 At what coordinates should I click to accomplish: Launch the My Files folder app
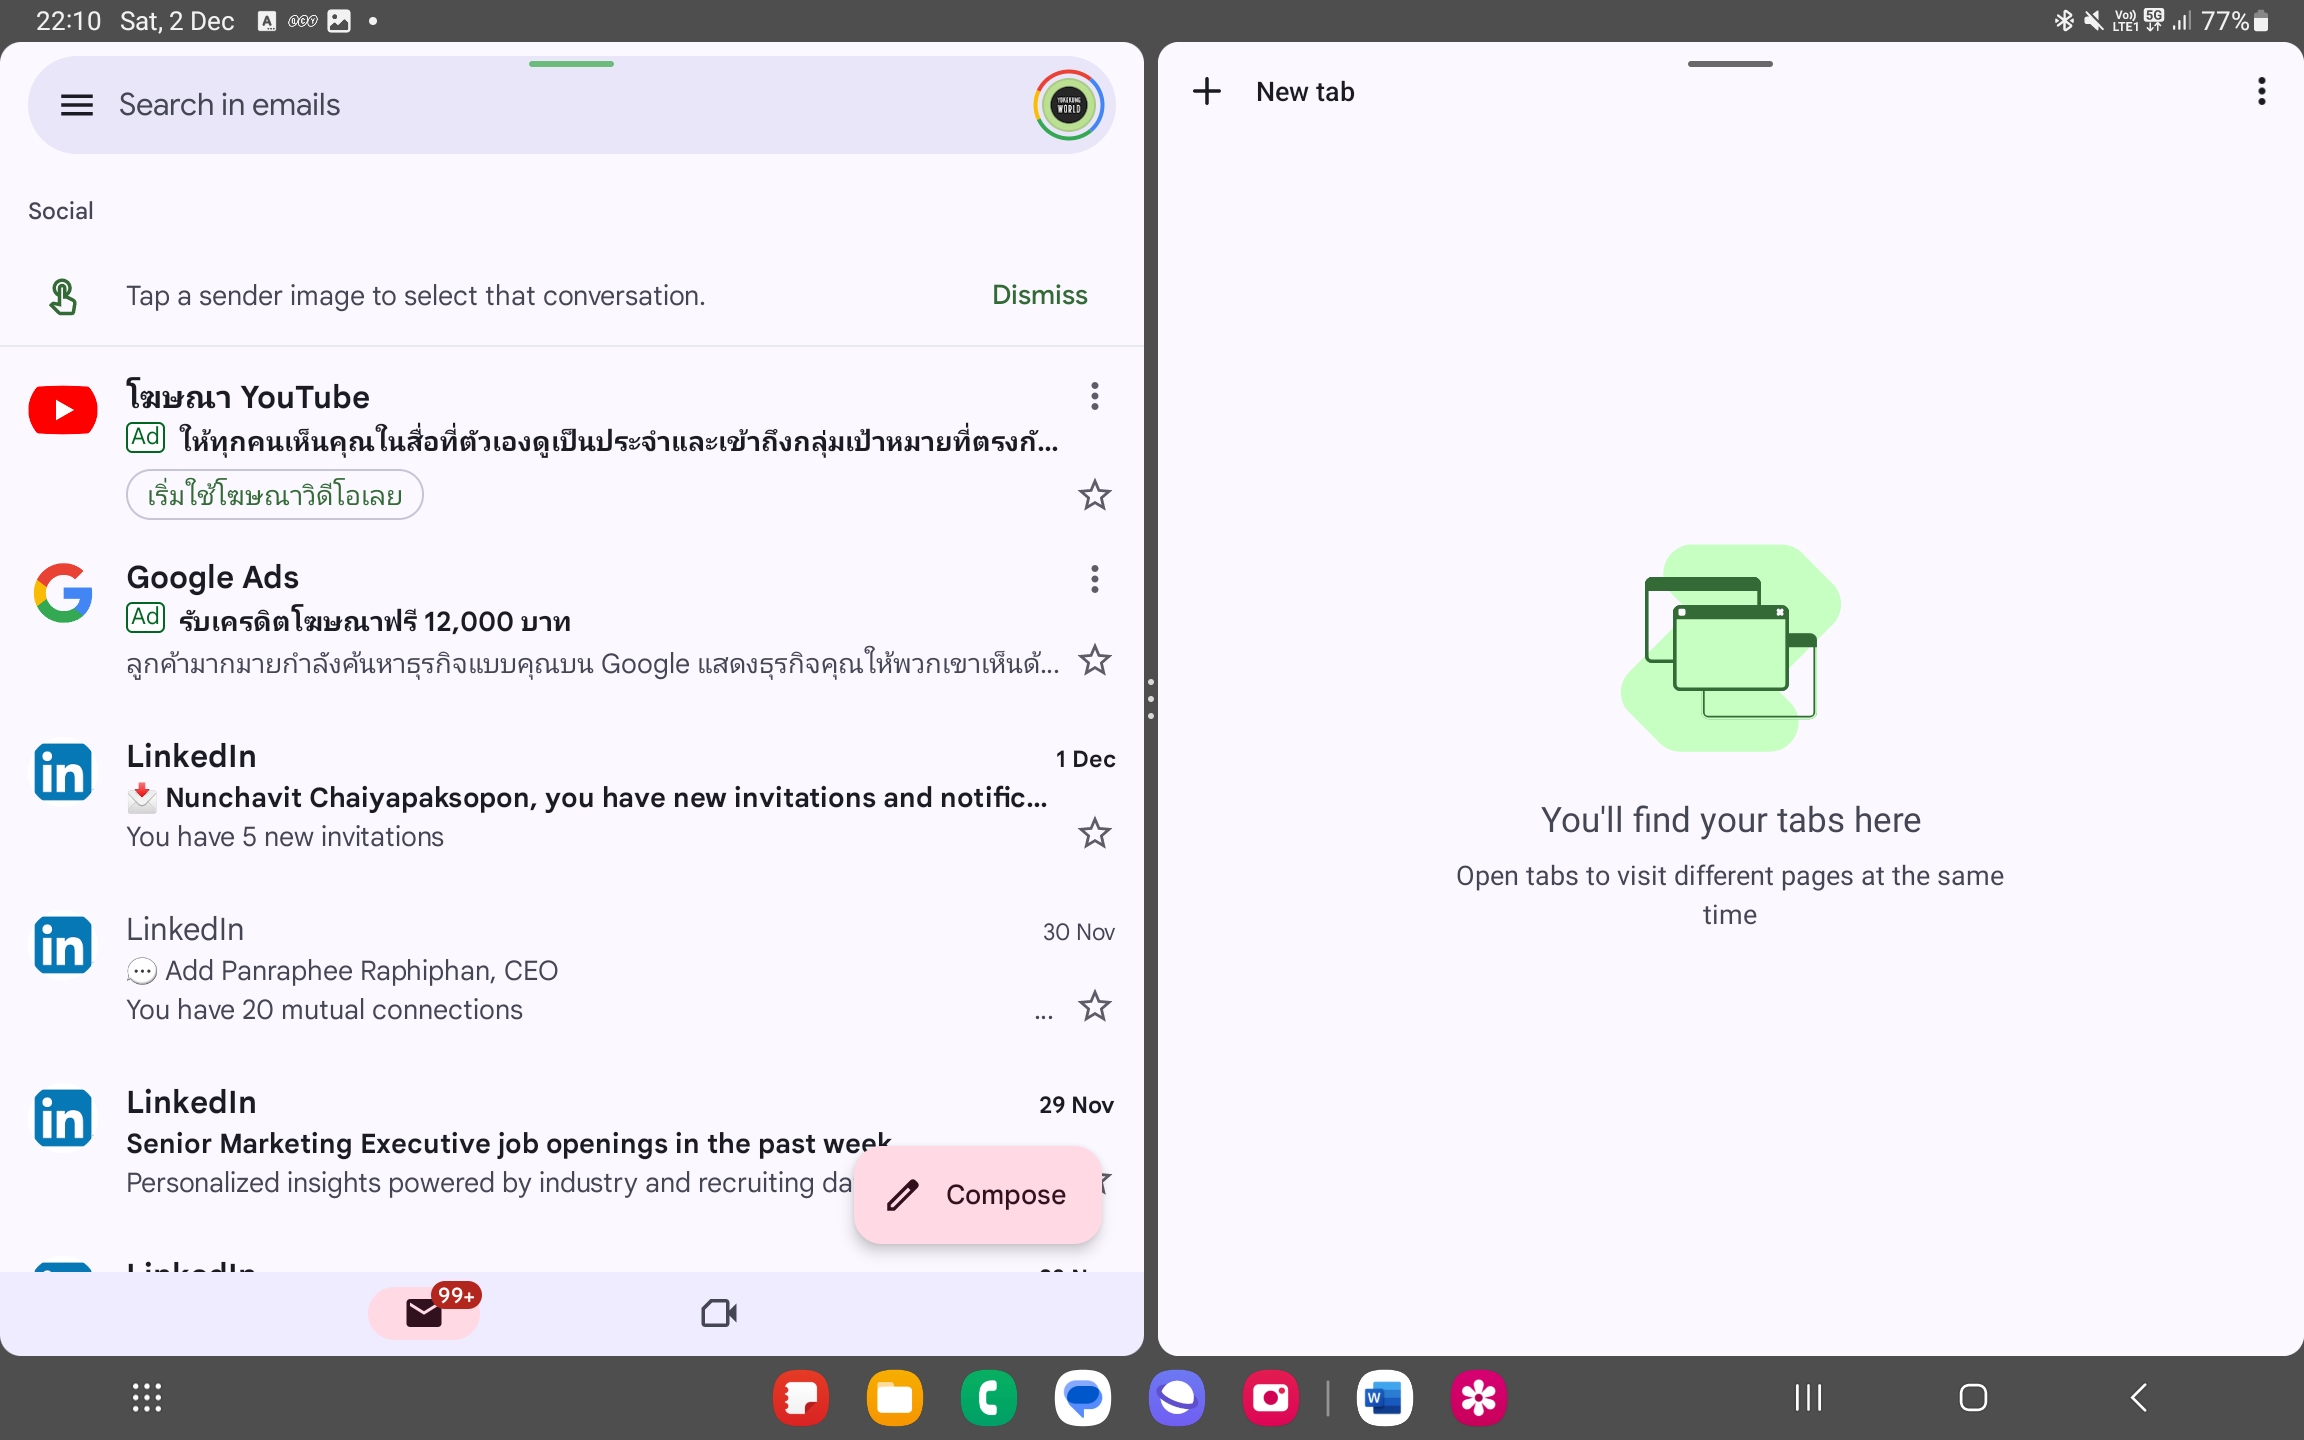click(894, 1397)
